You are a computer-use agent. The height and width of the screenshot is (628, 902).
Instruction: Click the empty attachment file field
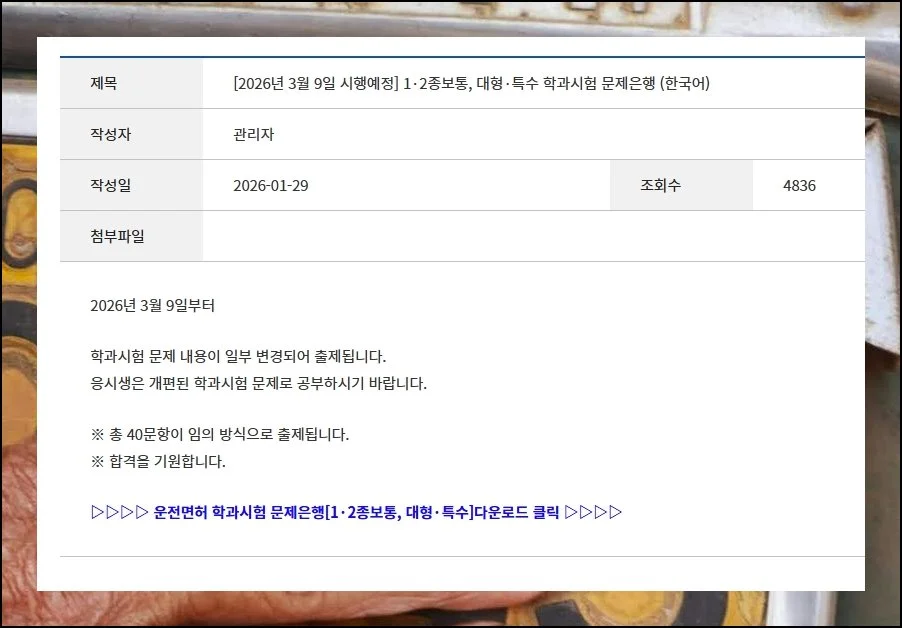pos(533,237)
